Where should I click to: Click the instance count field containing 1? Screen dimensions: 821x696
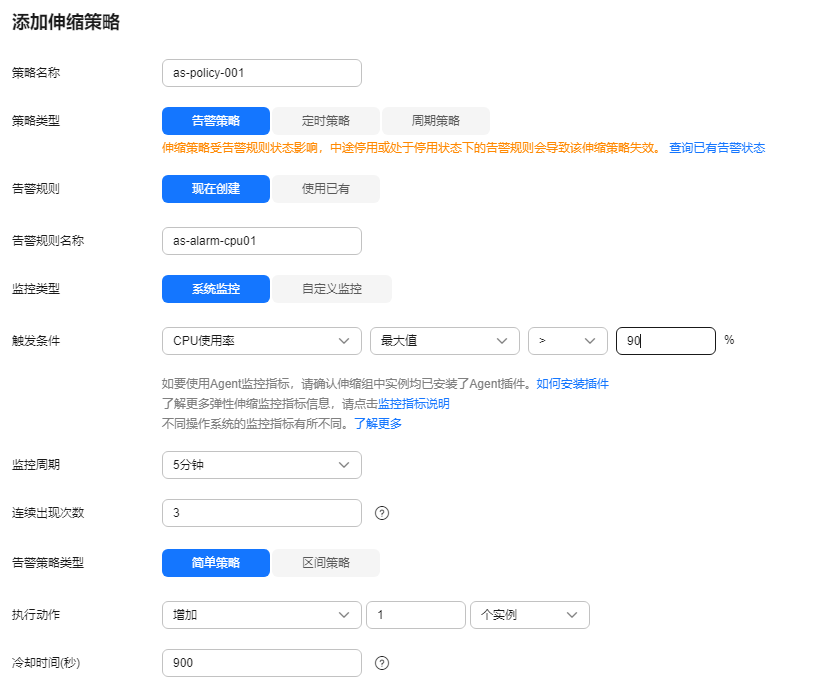point(416,615)
